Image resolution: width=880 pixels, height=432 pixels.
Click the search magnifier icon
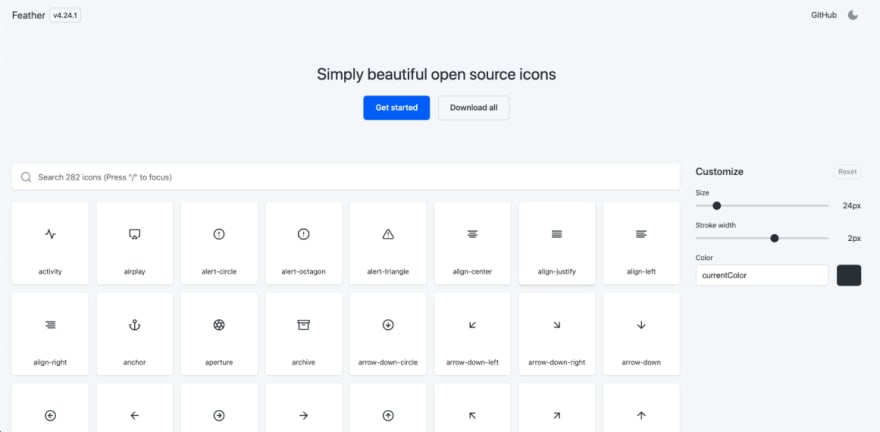point(26,177)
